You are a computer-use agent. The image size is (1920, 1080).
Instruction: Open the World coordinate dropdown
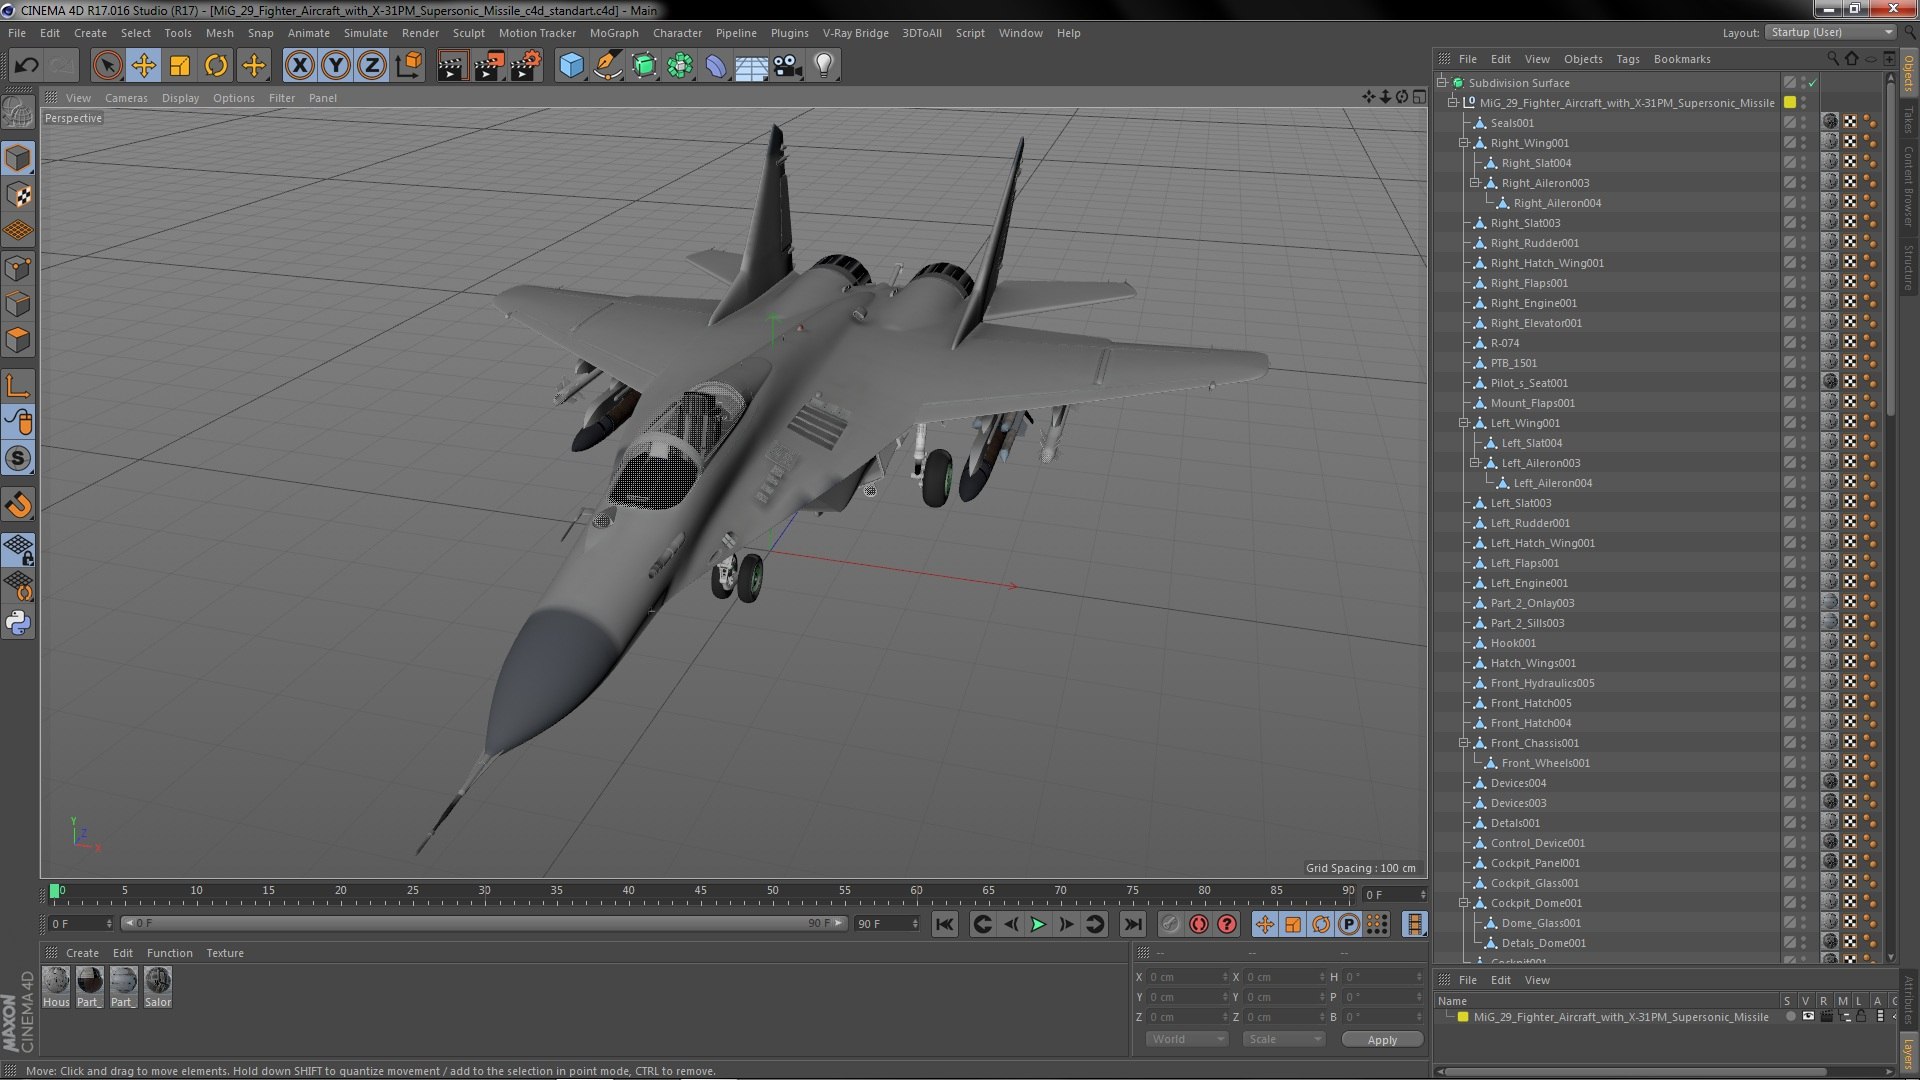[x=1187, y=1039]
